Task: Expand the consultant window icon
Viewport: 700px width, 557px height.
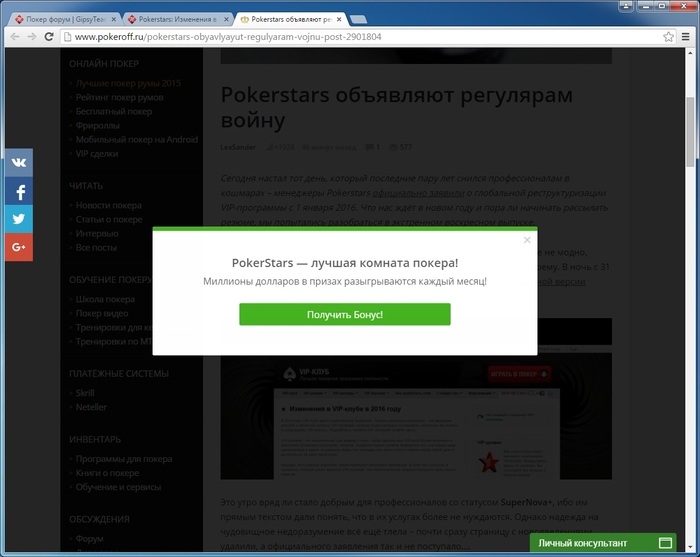Action: click(x=665, y=543)
